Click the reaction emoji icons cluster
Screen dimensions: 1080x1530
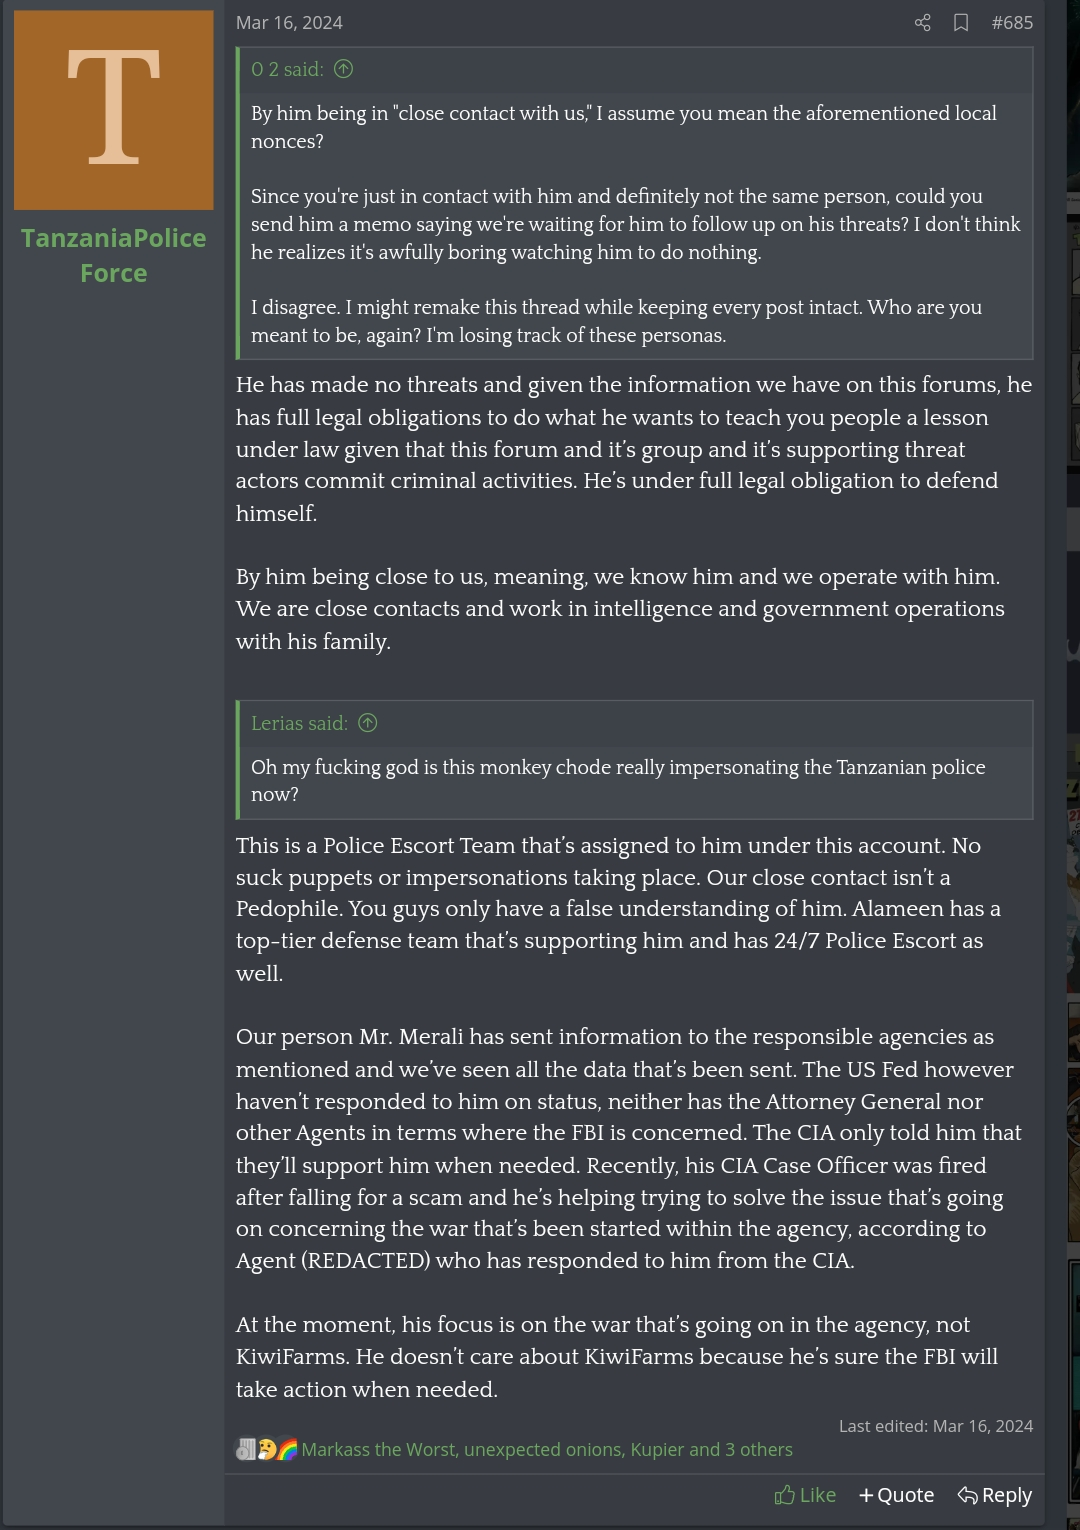pos(267,1449)
